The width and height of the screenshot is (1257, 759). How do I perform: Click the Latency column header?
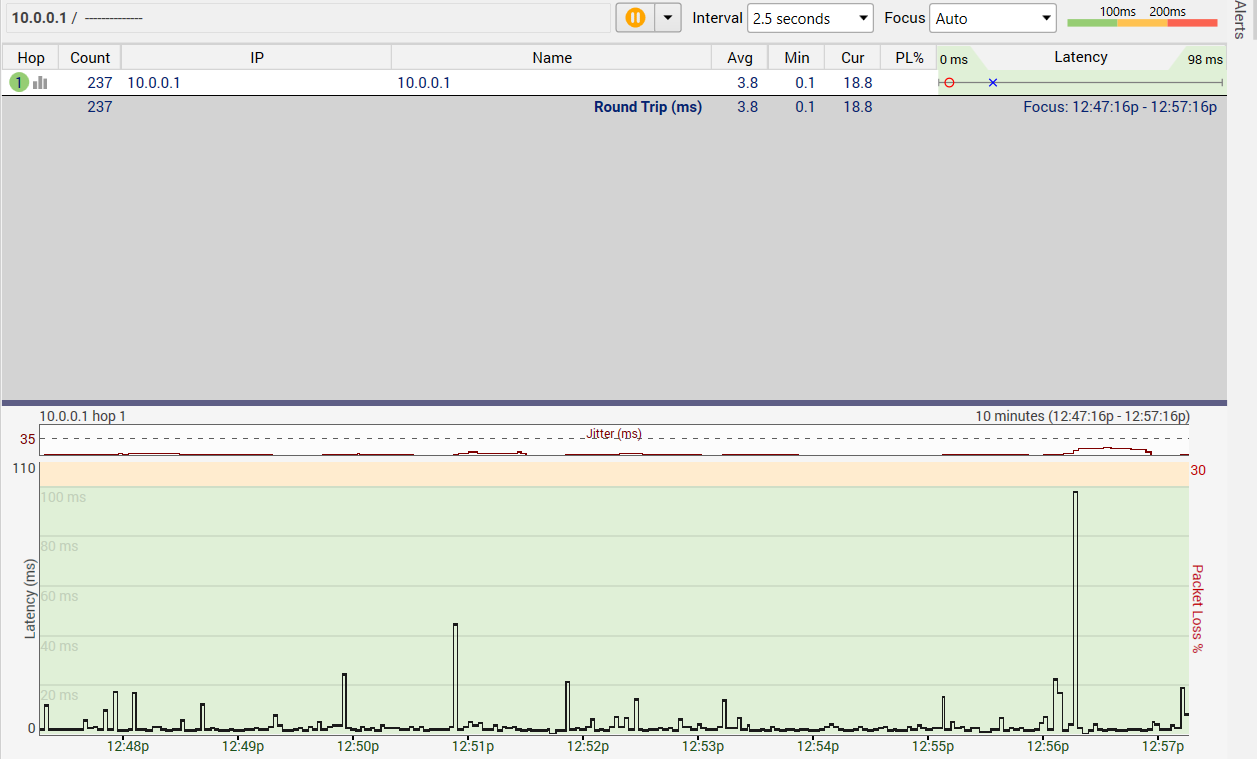(1081, 57)
